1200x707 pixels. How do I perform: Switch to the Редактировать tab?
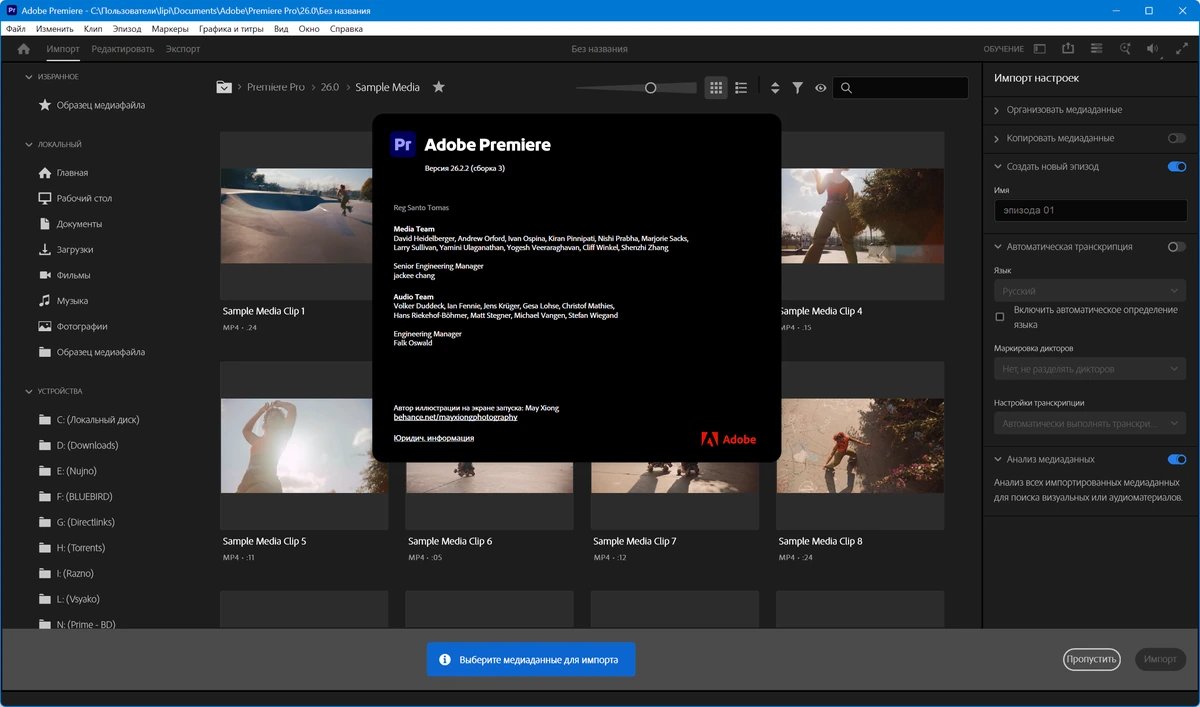tap(123, 49)
